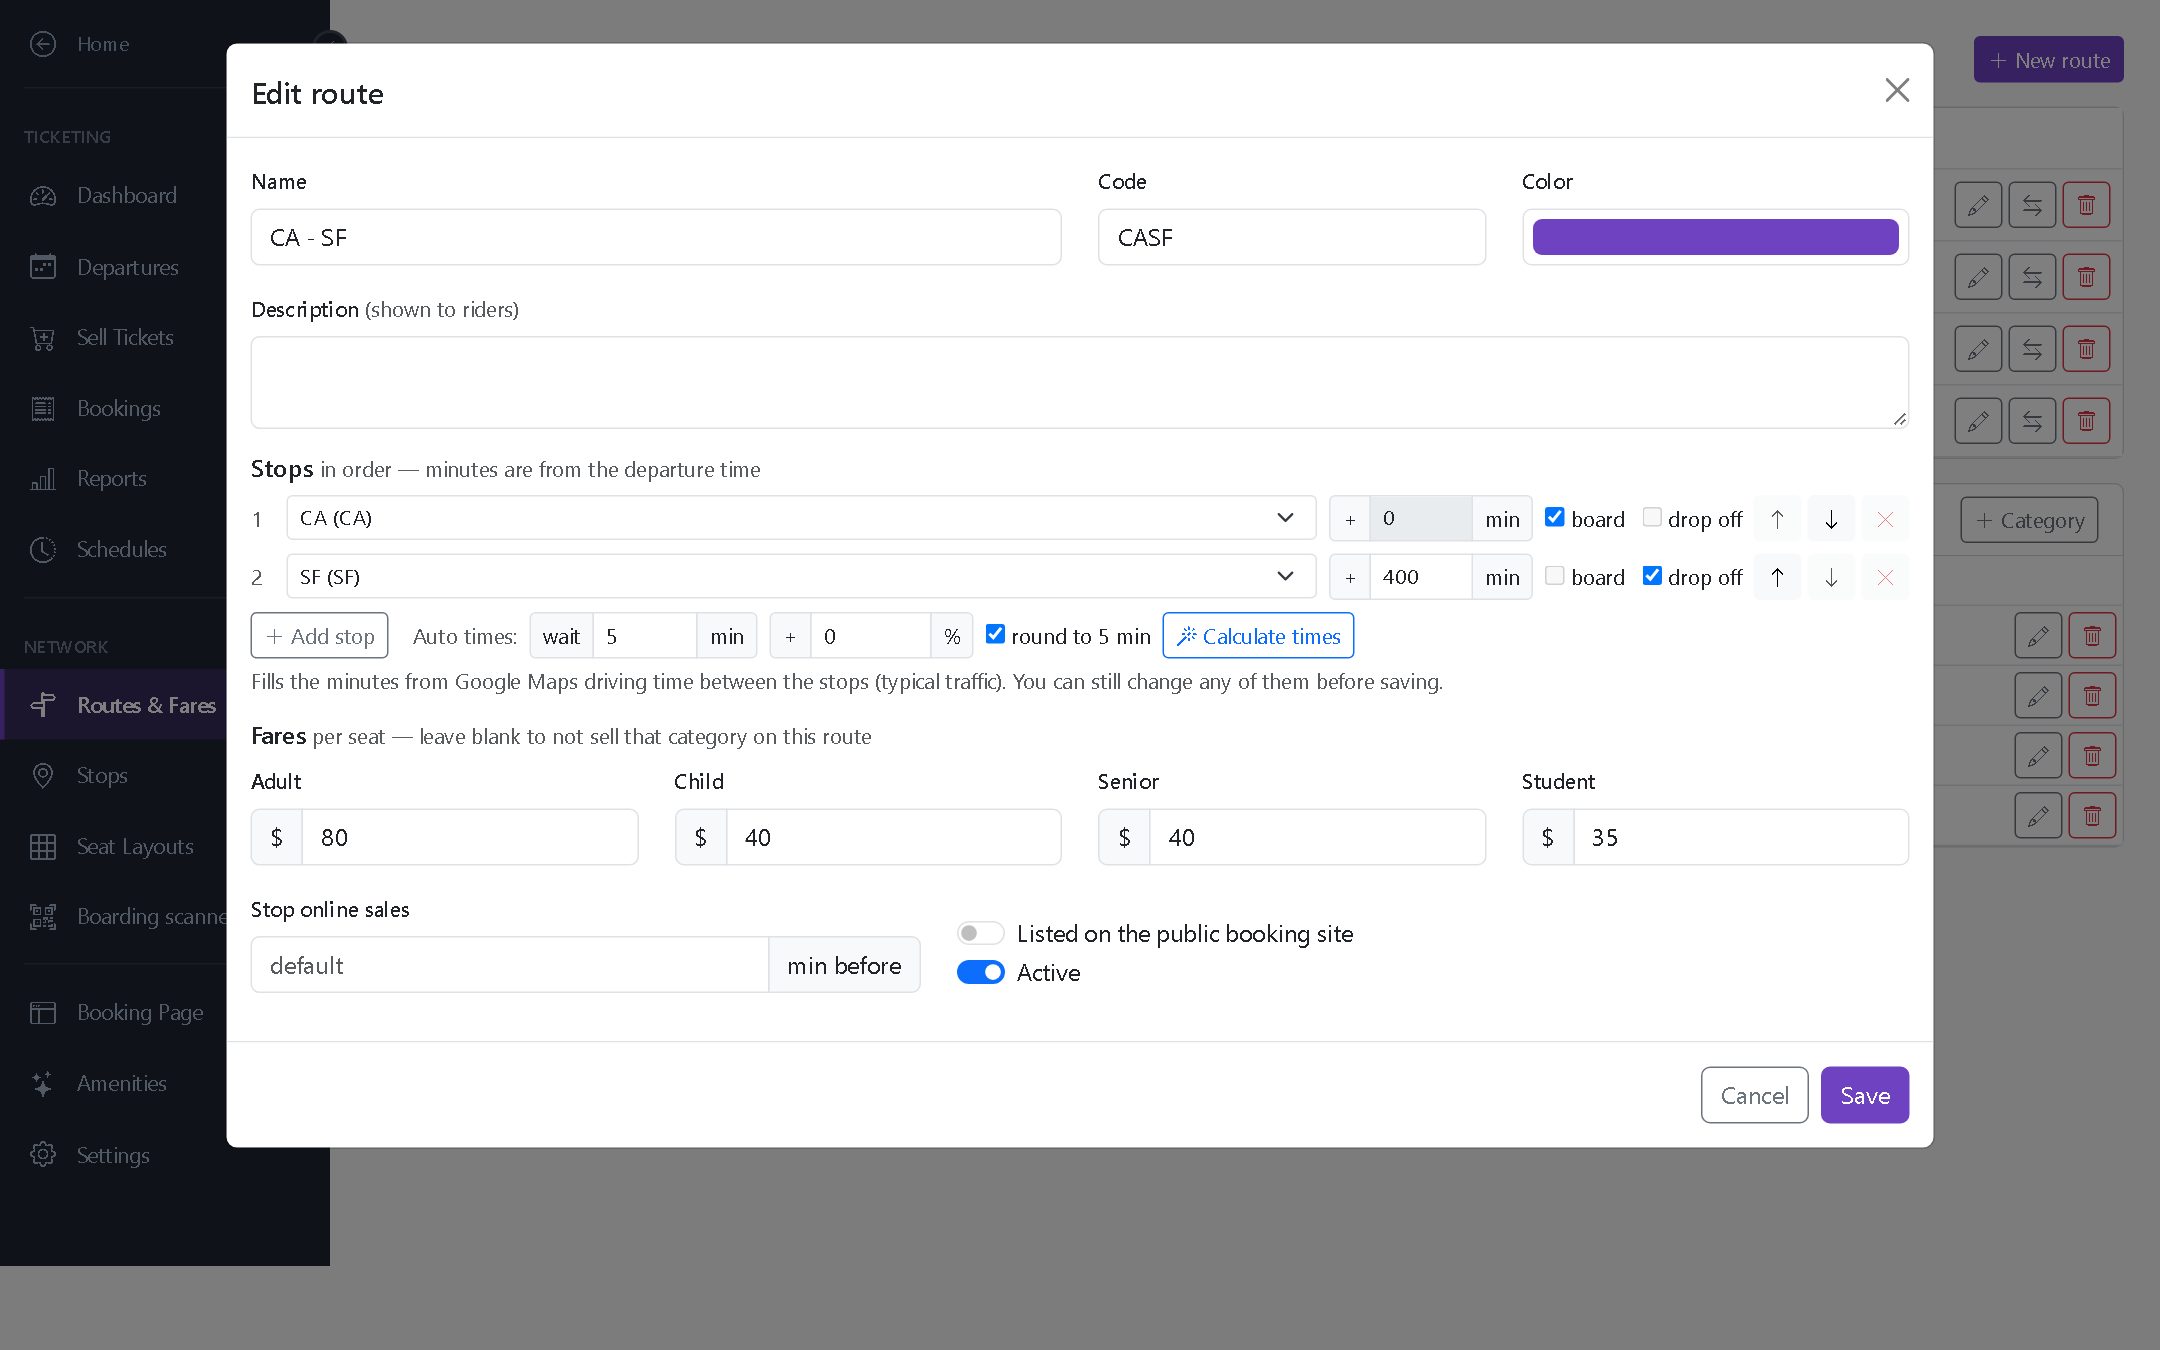2160x1350 pixels.
Task: Move the SF (SF) stop down
Action: [1831, 577]
